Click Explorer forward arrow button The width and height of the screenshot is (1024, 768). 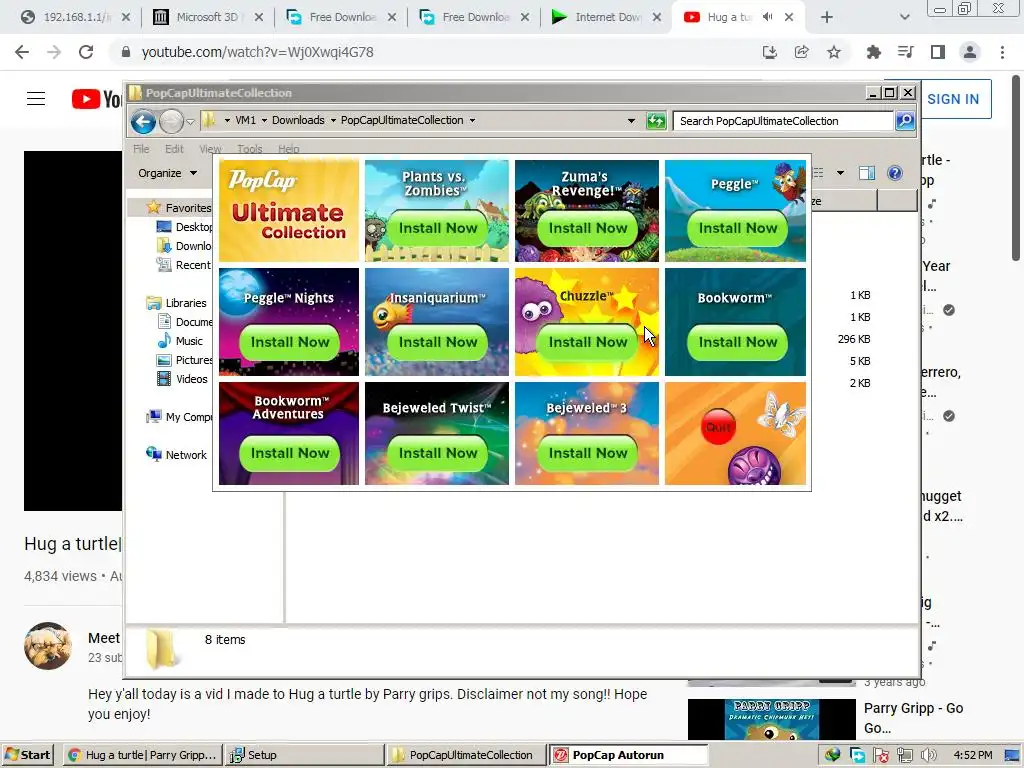[171, 121]
